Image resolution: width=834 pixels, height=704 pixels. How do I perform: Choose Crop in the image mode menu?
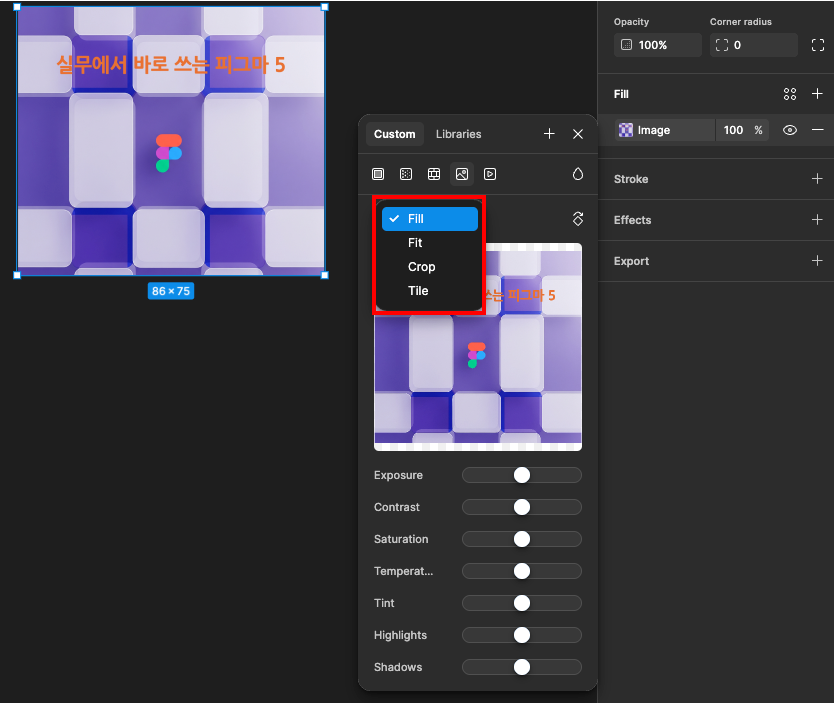click(x=430, y=267)
